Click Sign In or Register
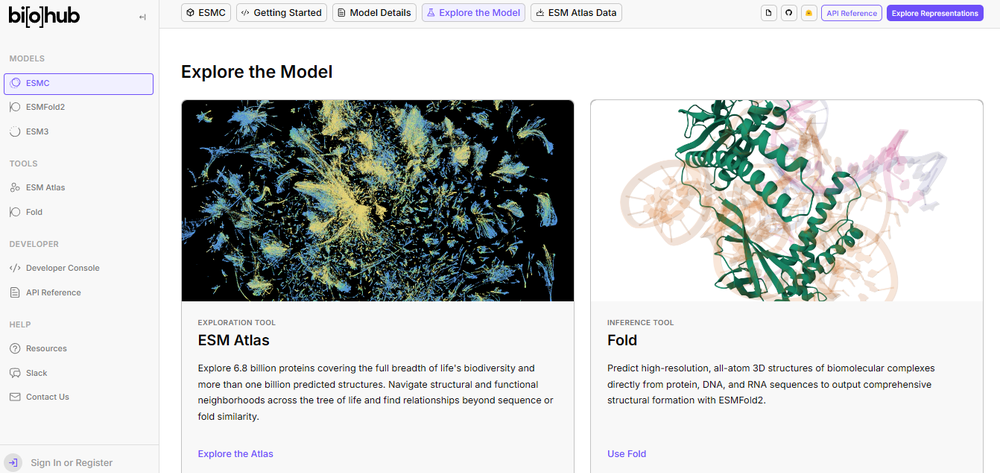 [71, 463]
